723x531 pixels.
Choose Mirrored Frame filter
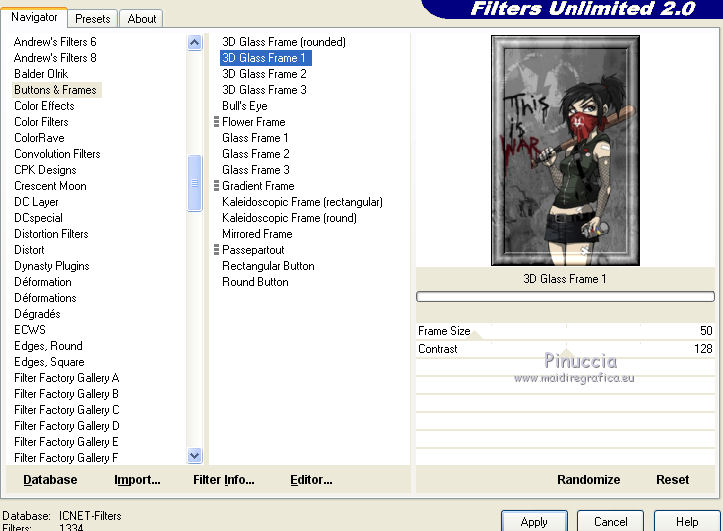[257, 234]
